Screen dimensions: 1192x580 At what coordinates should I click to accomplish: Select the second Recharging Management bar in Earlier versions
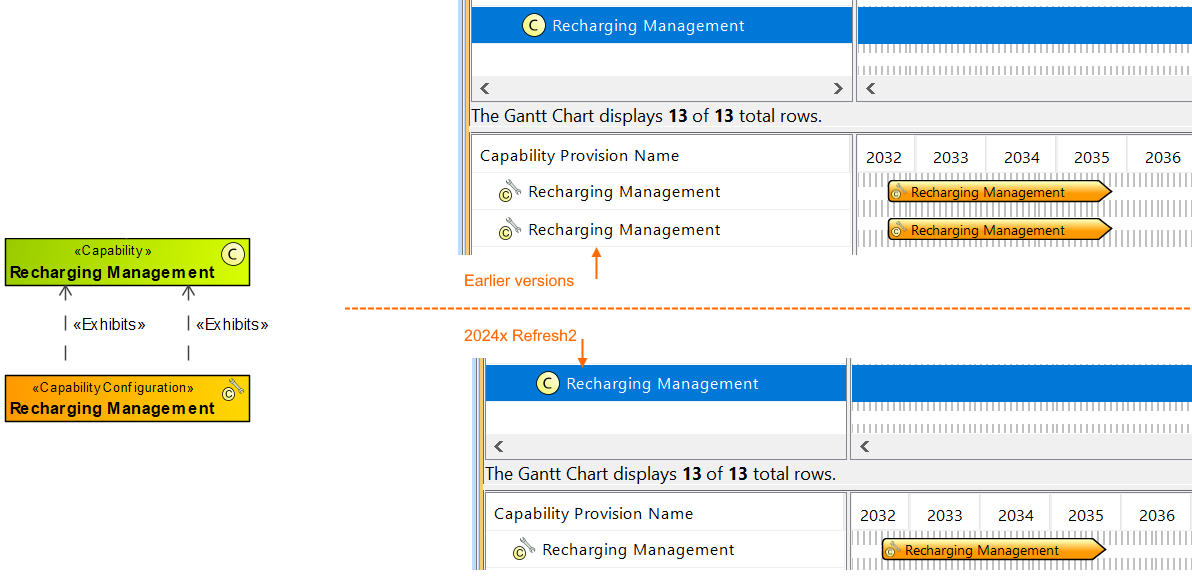[x=998, y=230]
